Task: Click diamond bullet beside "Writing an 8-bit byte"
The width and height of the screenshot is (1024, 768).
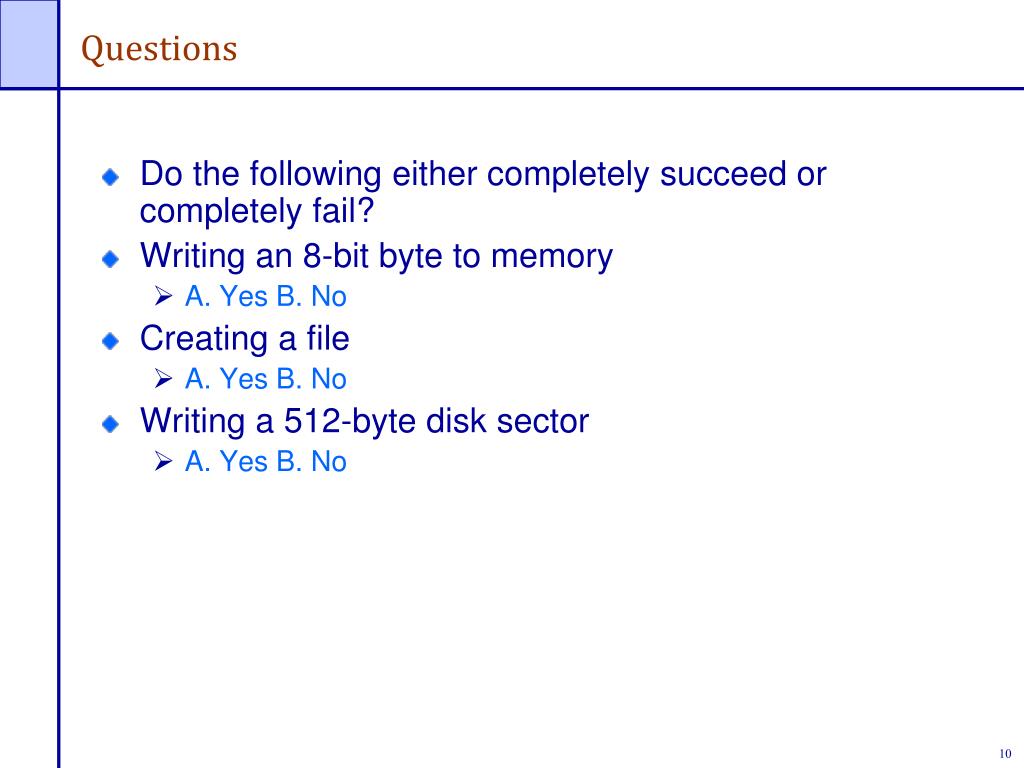Action: pos(111,259)
